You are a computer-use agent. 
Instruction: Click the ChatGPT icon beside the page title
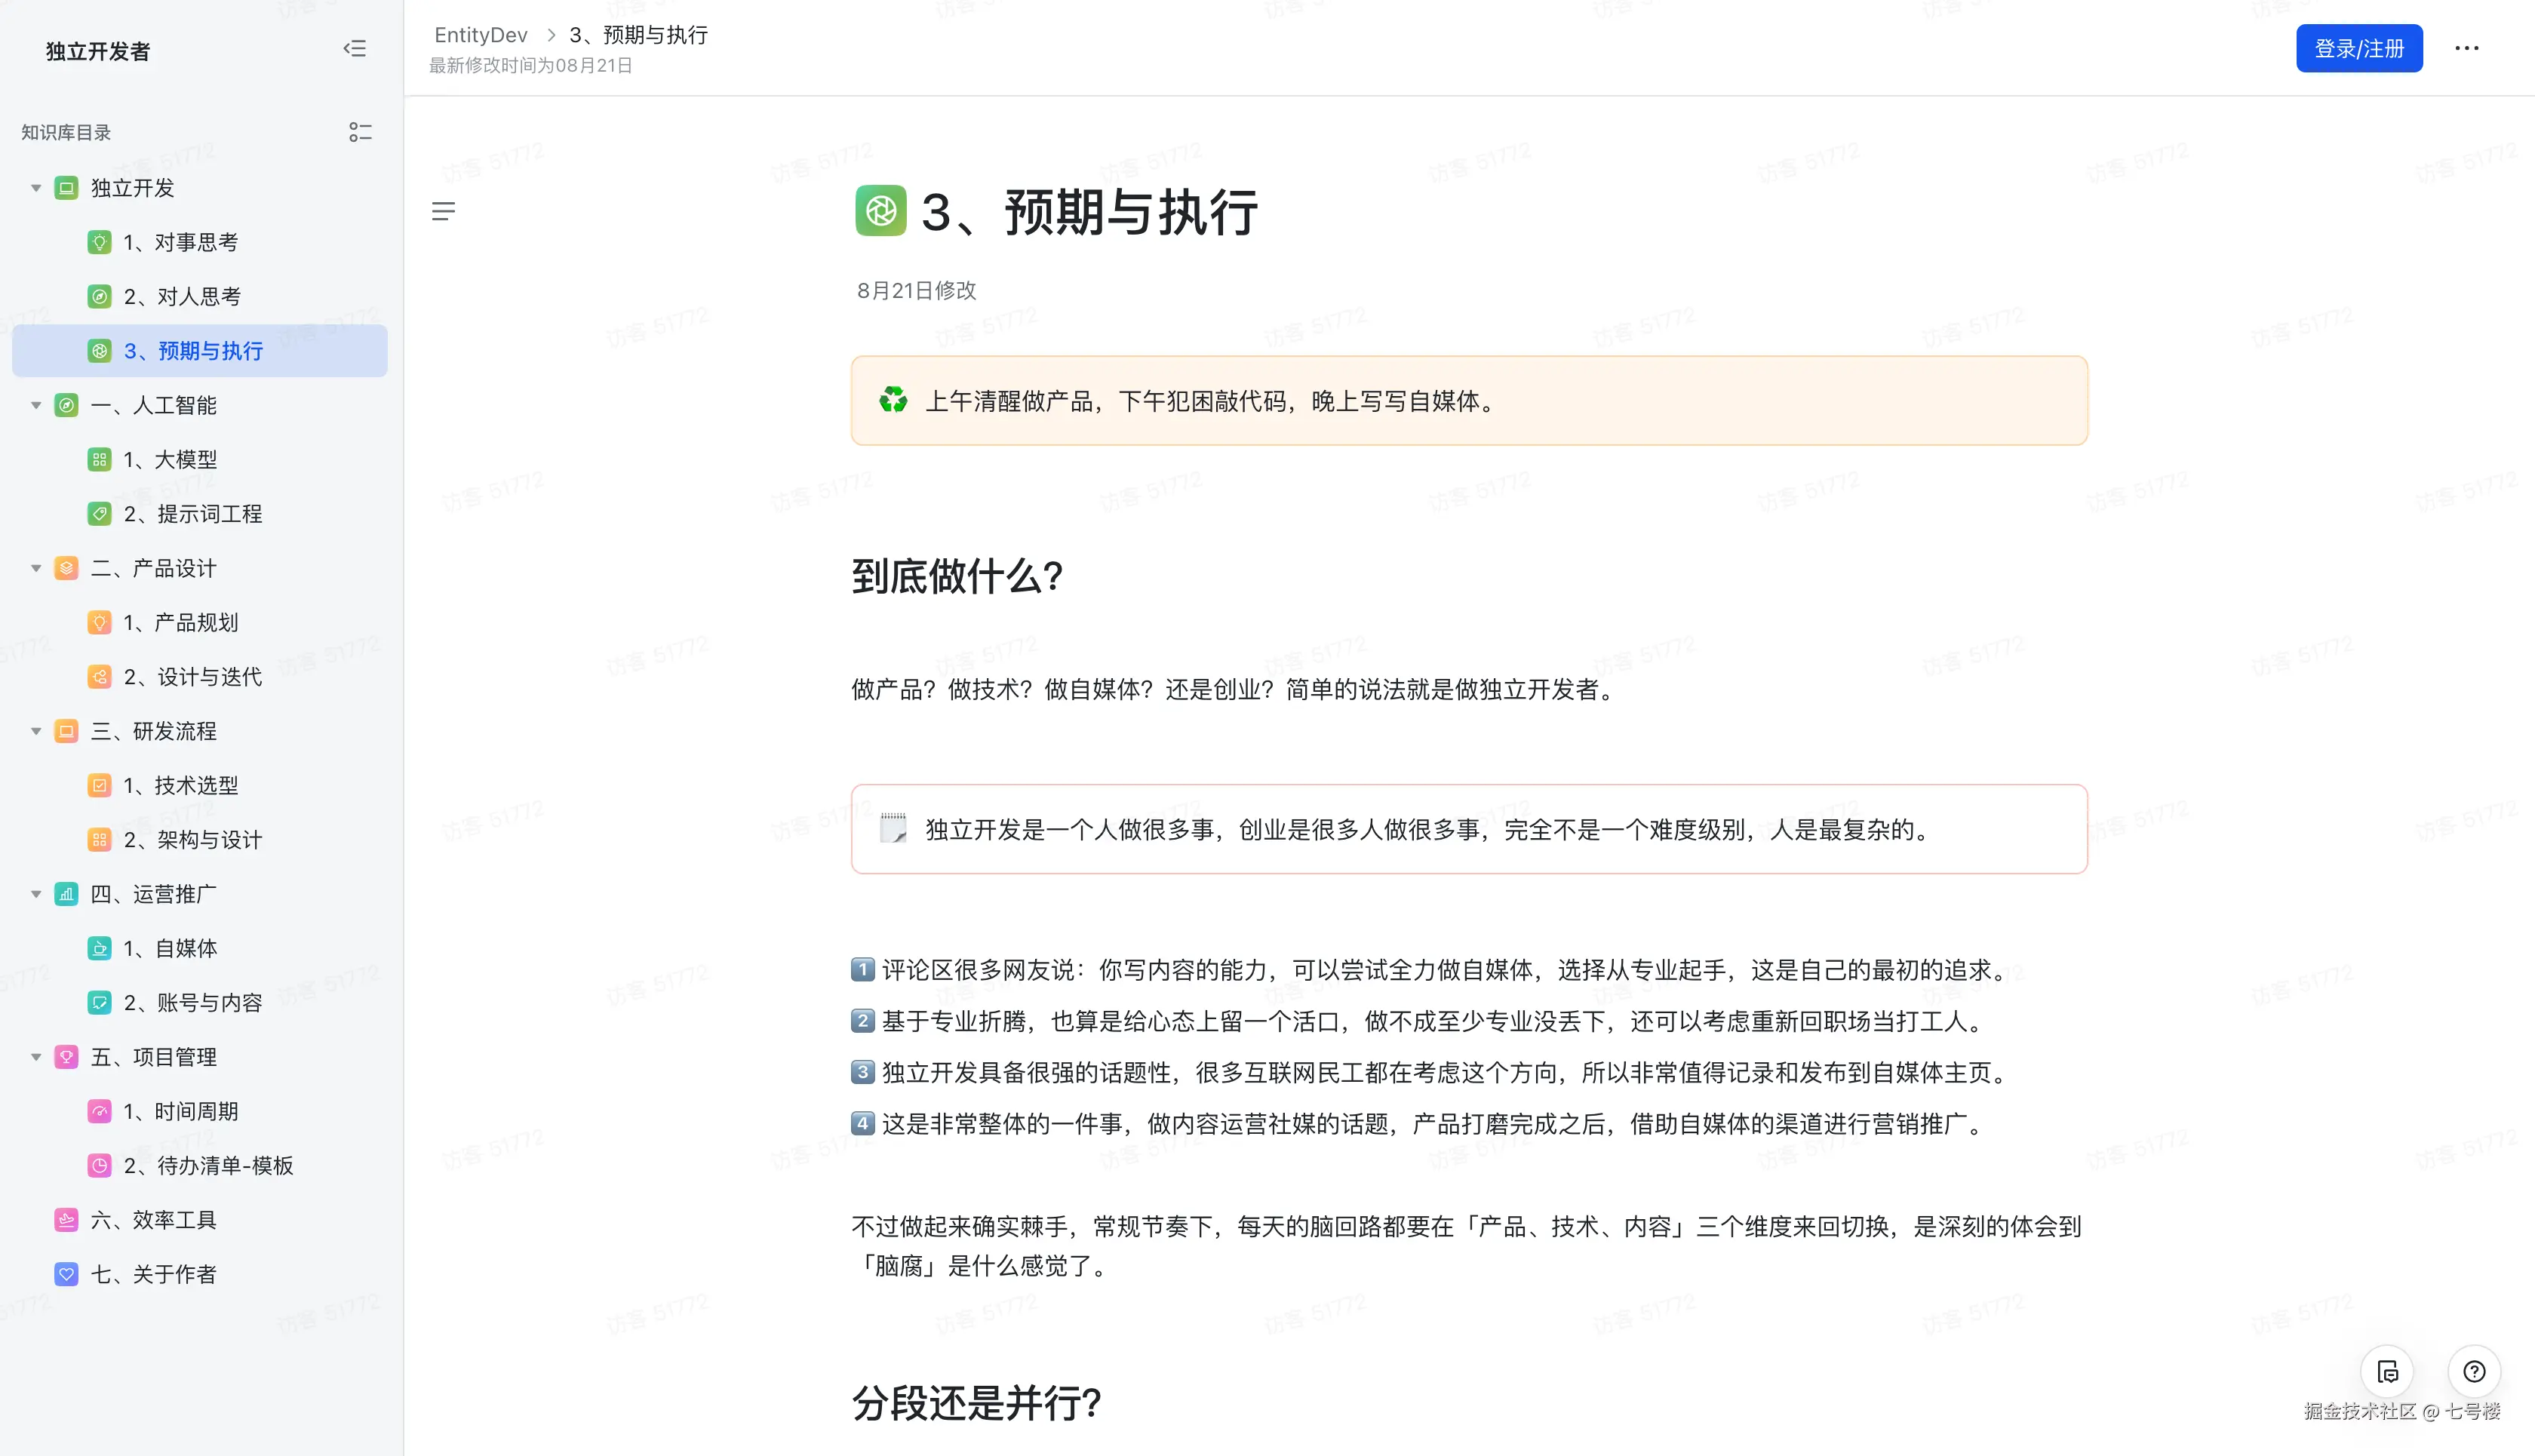click(x=880, y=212)
